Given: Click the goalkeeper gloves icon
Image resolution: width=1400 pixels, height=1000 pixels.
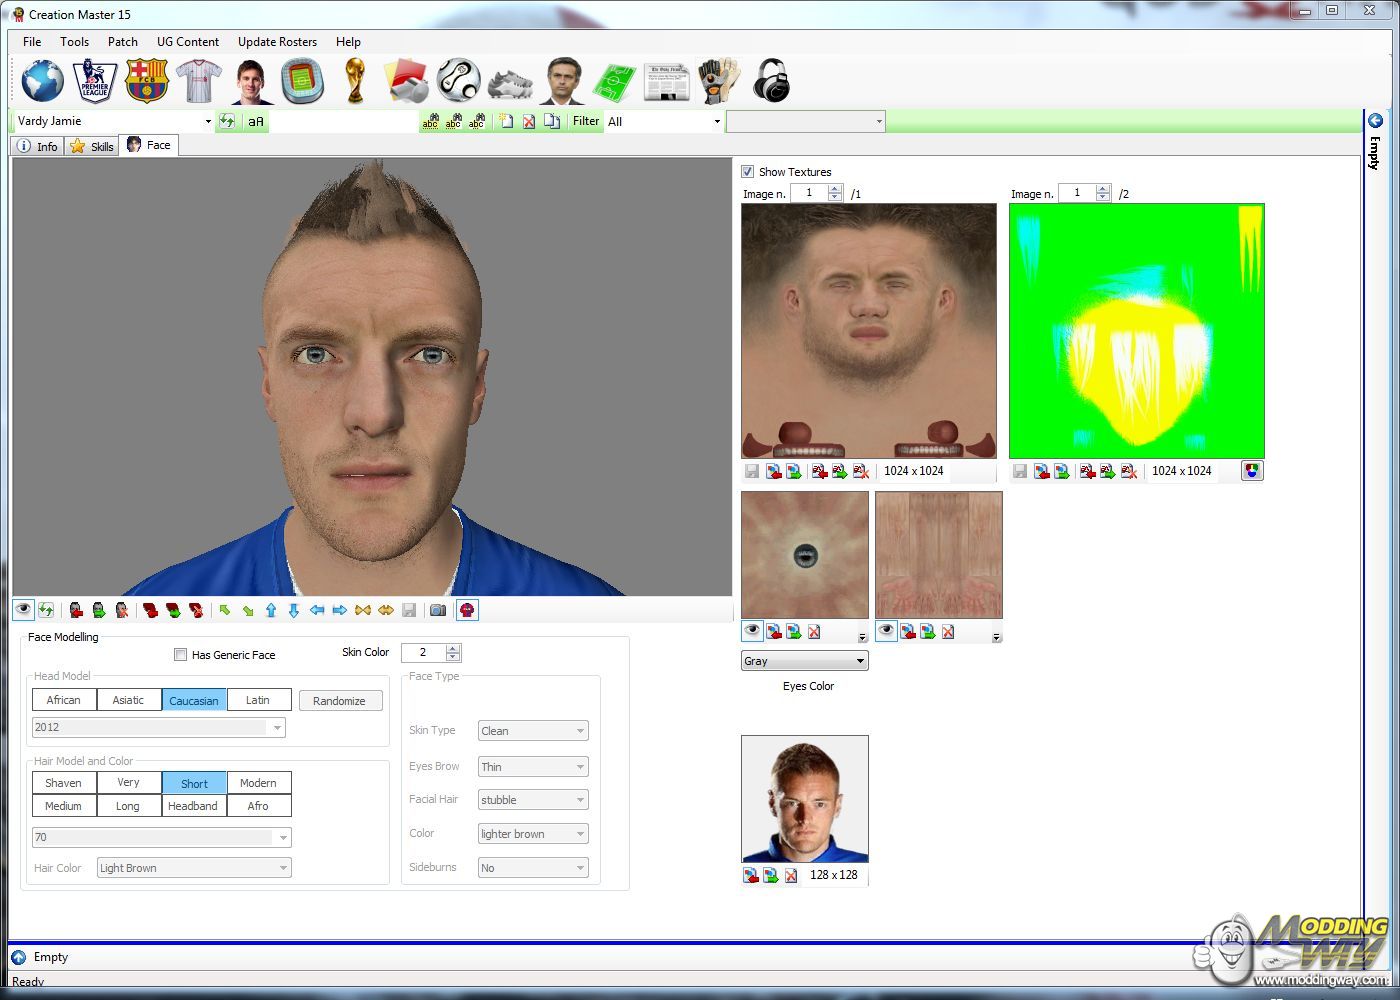Looking at the screenshot, I should point(717,81).
